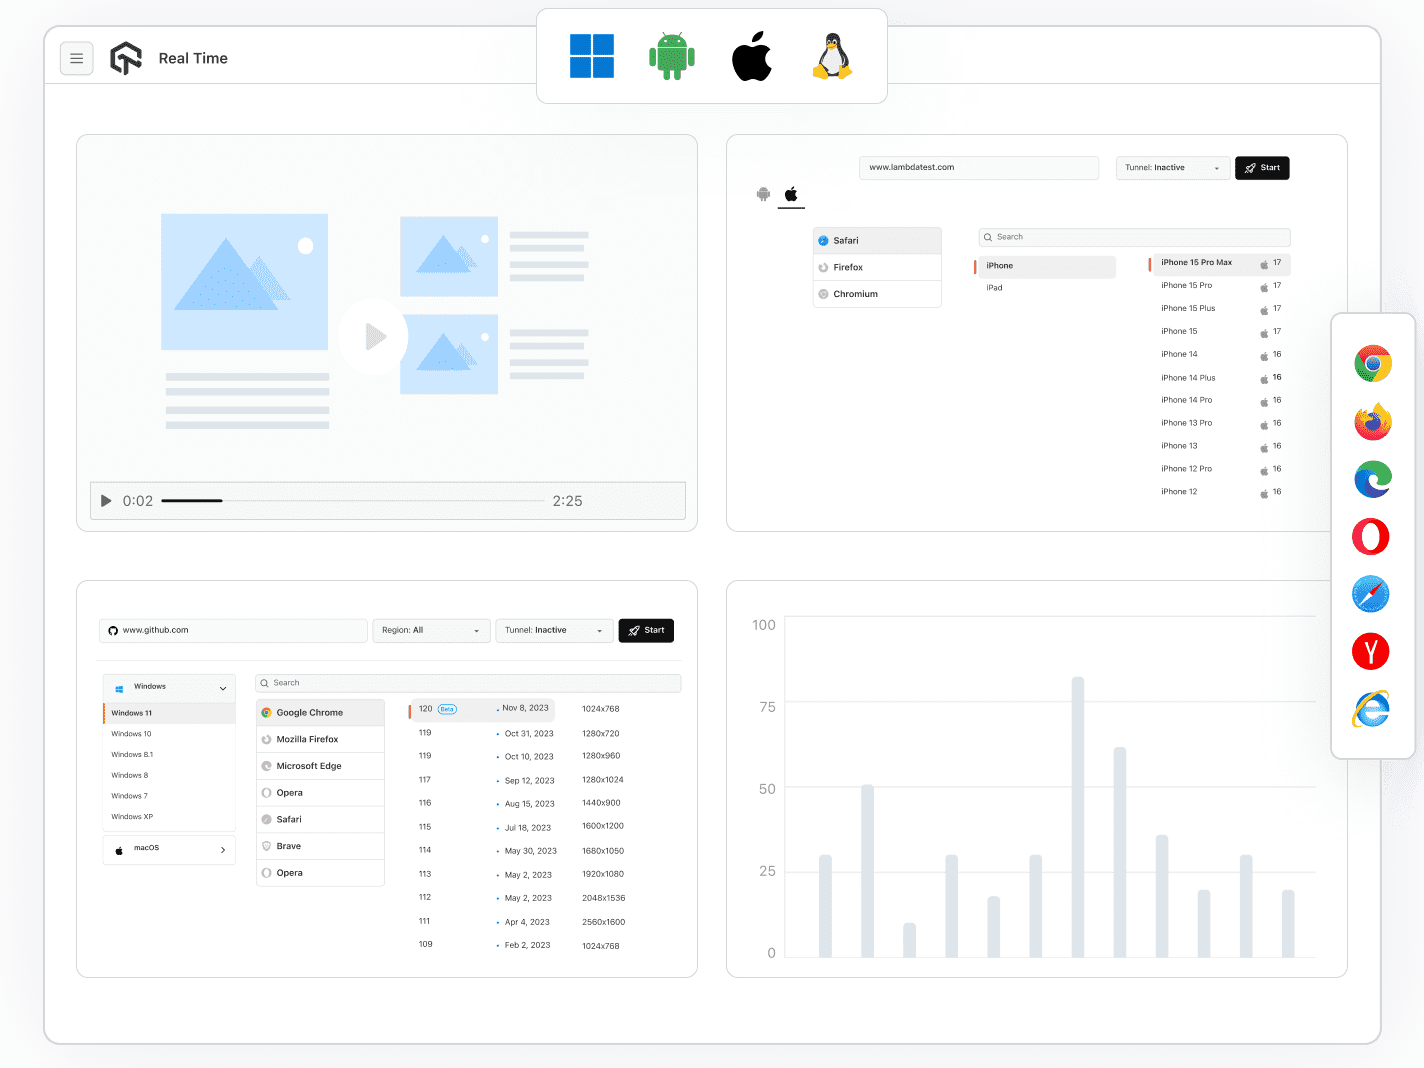Viewport: 1424px width, 1068px height.
Task: Click the www.lambdatest.com URL field
Action: click(x=978, y=168)
